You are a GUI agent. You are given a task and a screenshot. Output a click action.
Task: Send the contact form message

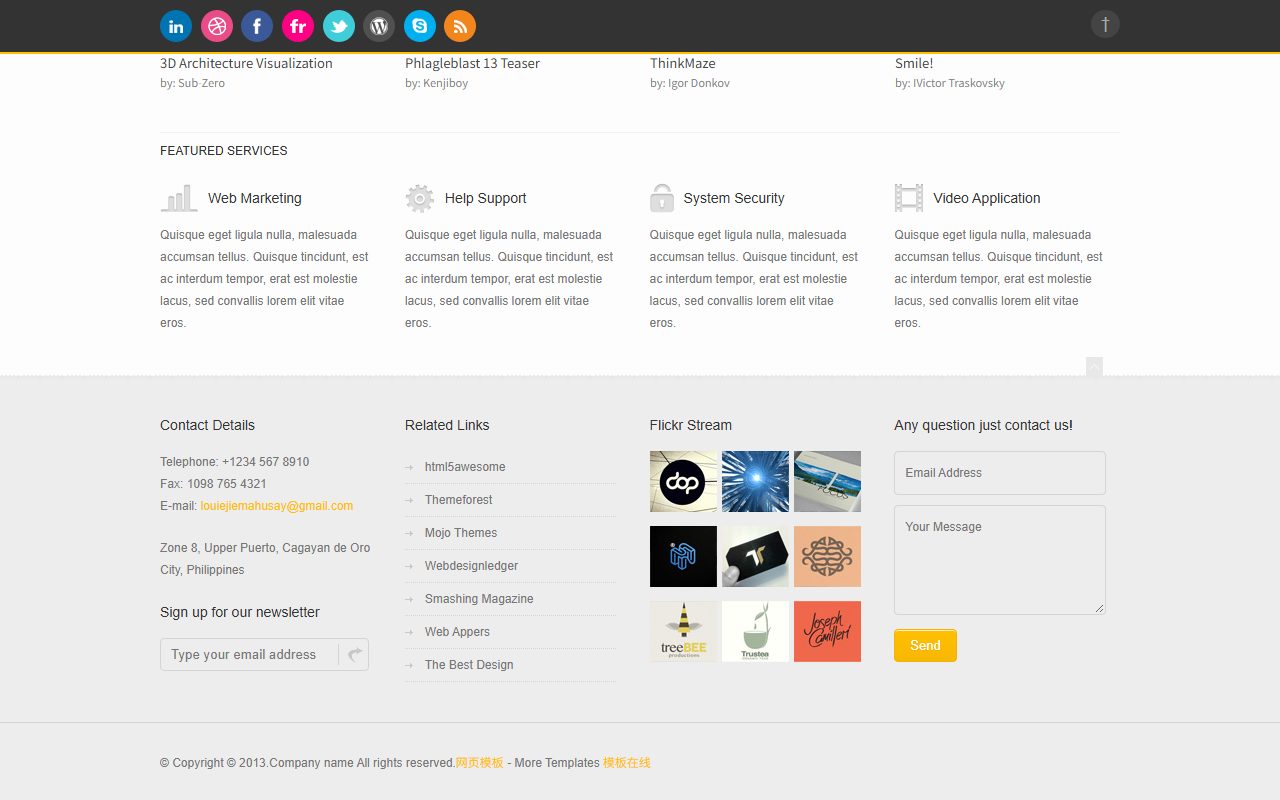click(925, 645)
